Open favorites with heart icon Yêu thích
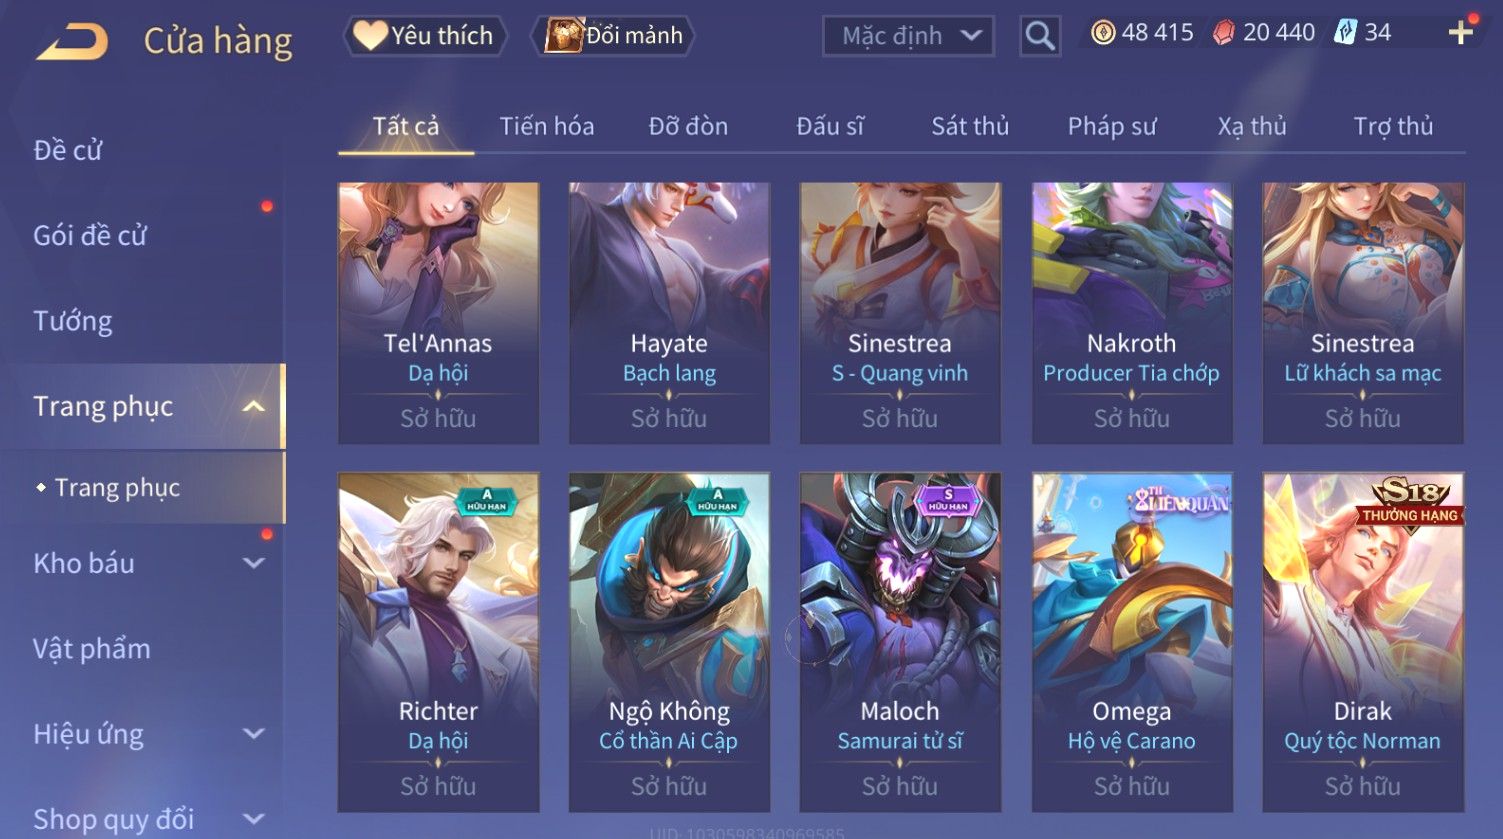Viewport: 1503px width, 839px height. click(424, 36)
